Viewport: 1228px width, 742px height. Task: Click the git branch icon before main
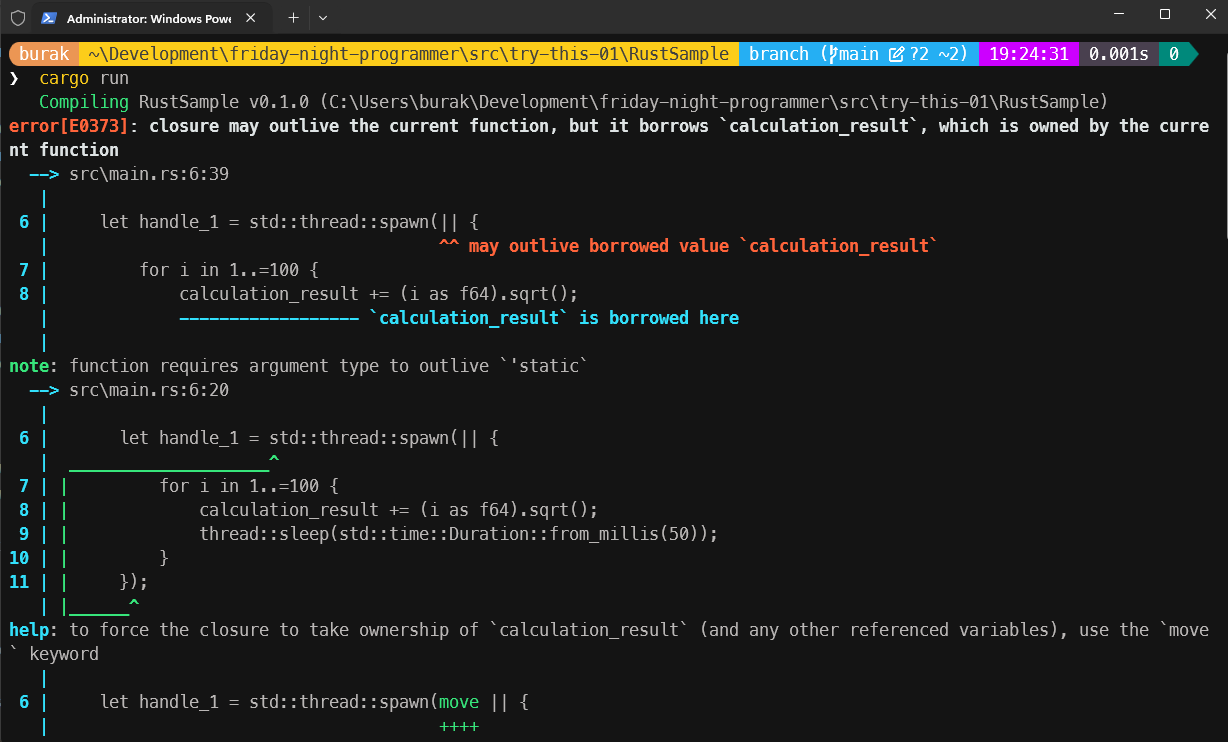coord(831,54)
